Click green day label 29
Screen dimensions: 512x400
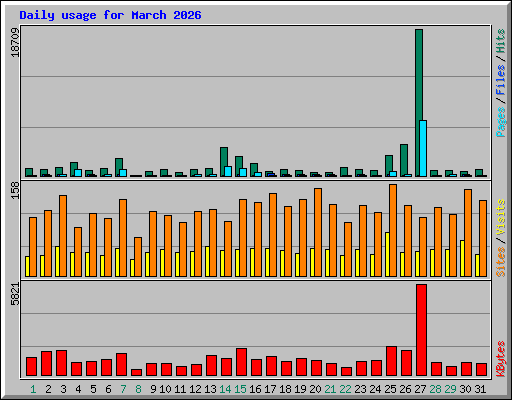[450, 389]
